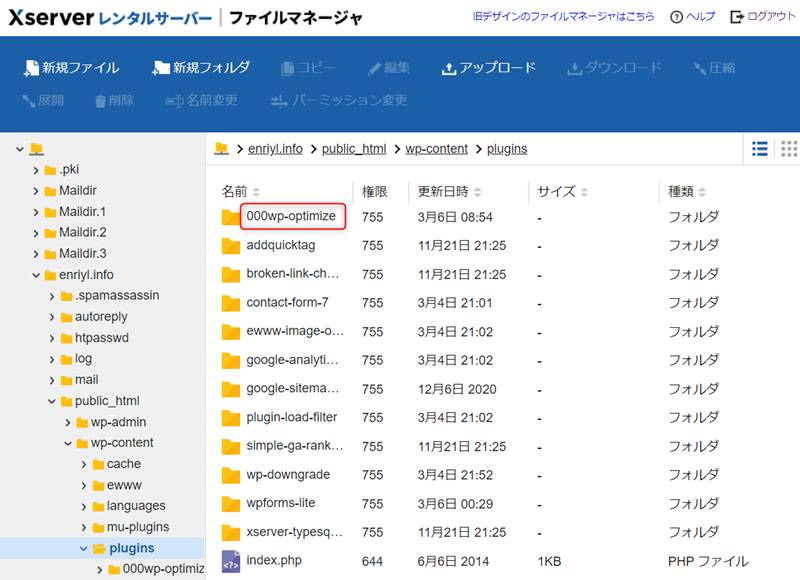Screen dimensions: 800x580
Task: Collapse the wp-content tree node
Action: pyautogui.click(x=68, y=443)
